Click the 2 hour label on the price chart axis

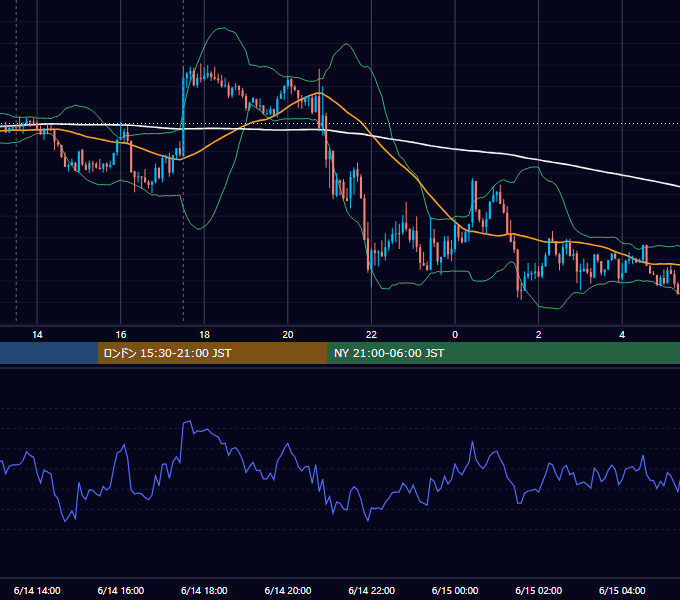coord(539,335)
